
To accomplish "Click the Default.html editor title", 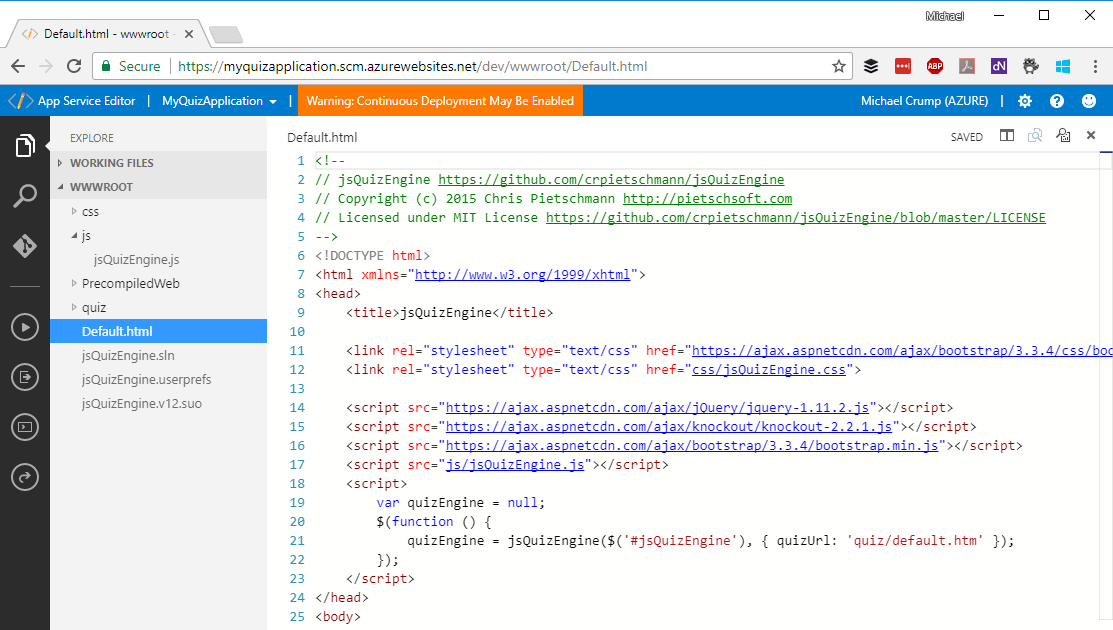I will 322,138.
